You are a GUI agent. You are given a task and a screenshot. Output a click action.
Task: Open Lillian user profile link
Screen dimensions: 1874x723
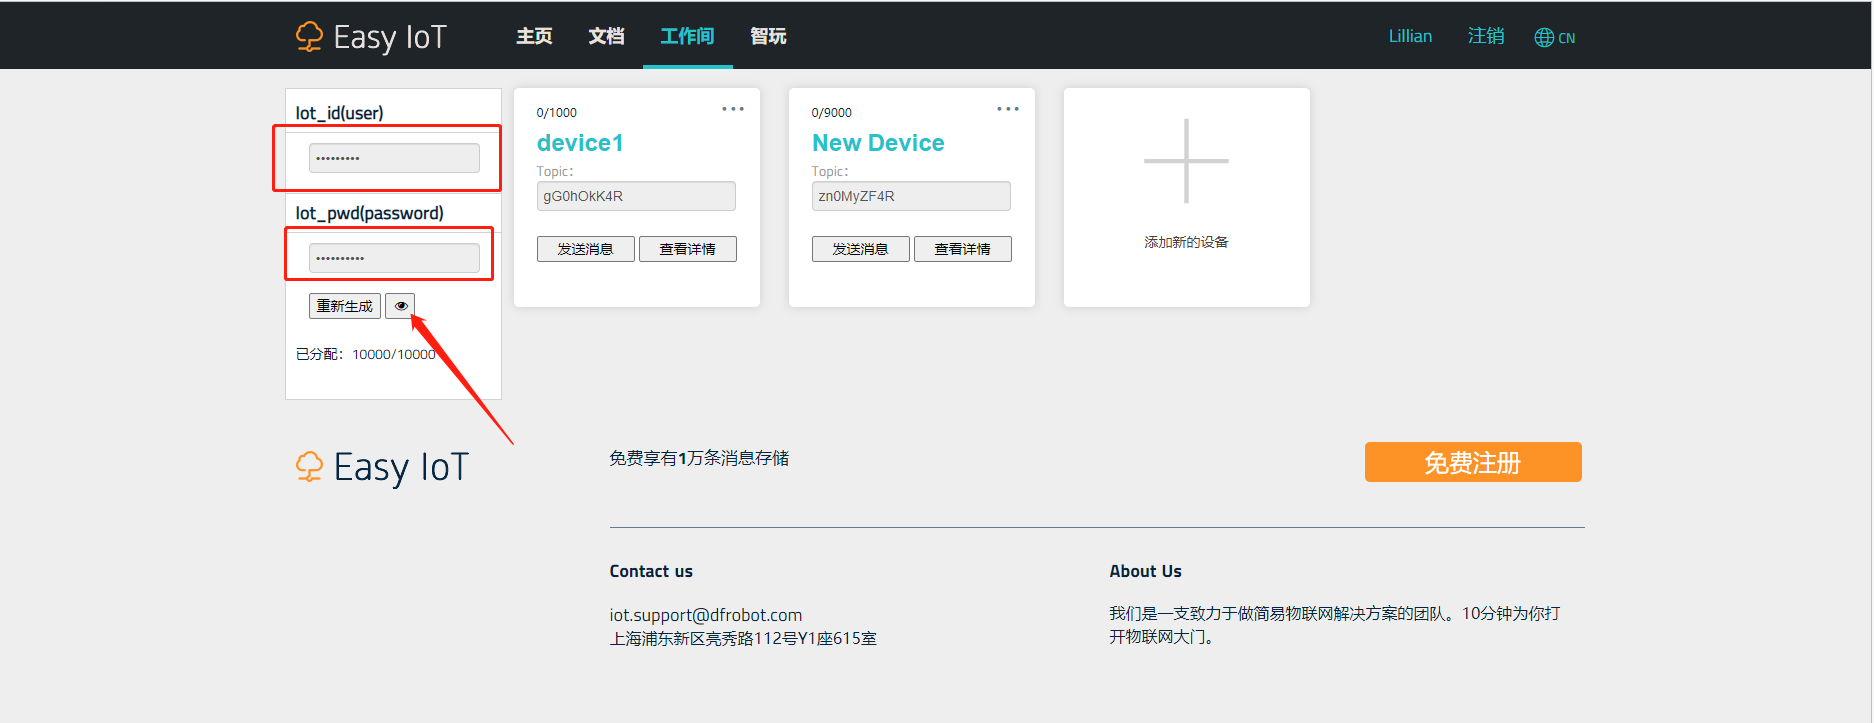[x=1410, y=36]
